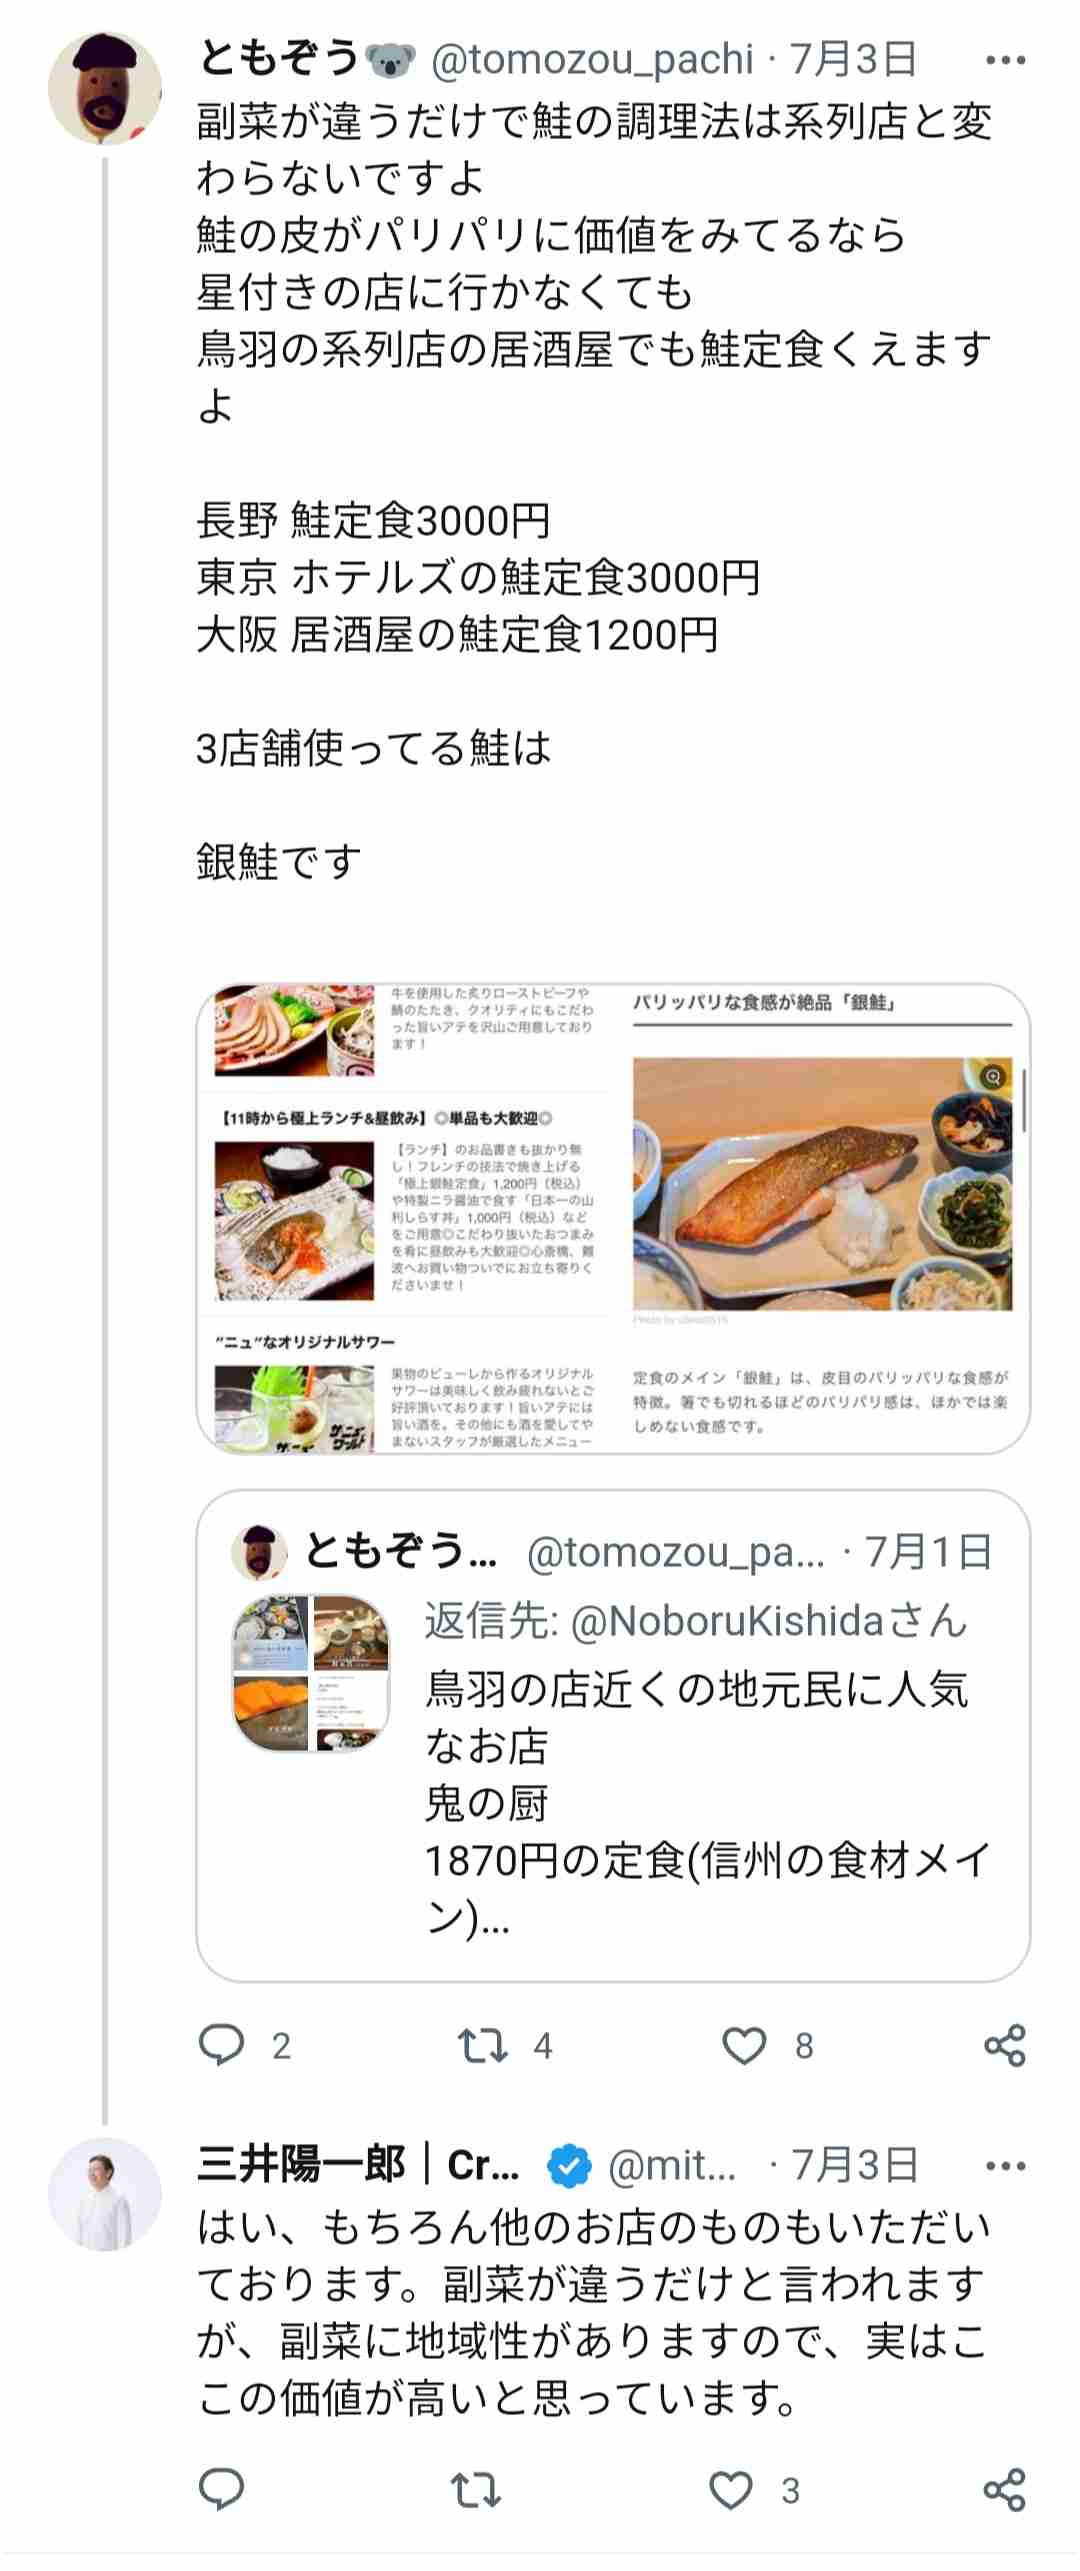Open ともぞう's profile avatar at top
This screenshot has width=1080, height=2571.
click(x=105, y=88)
